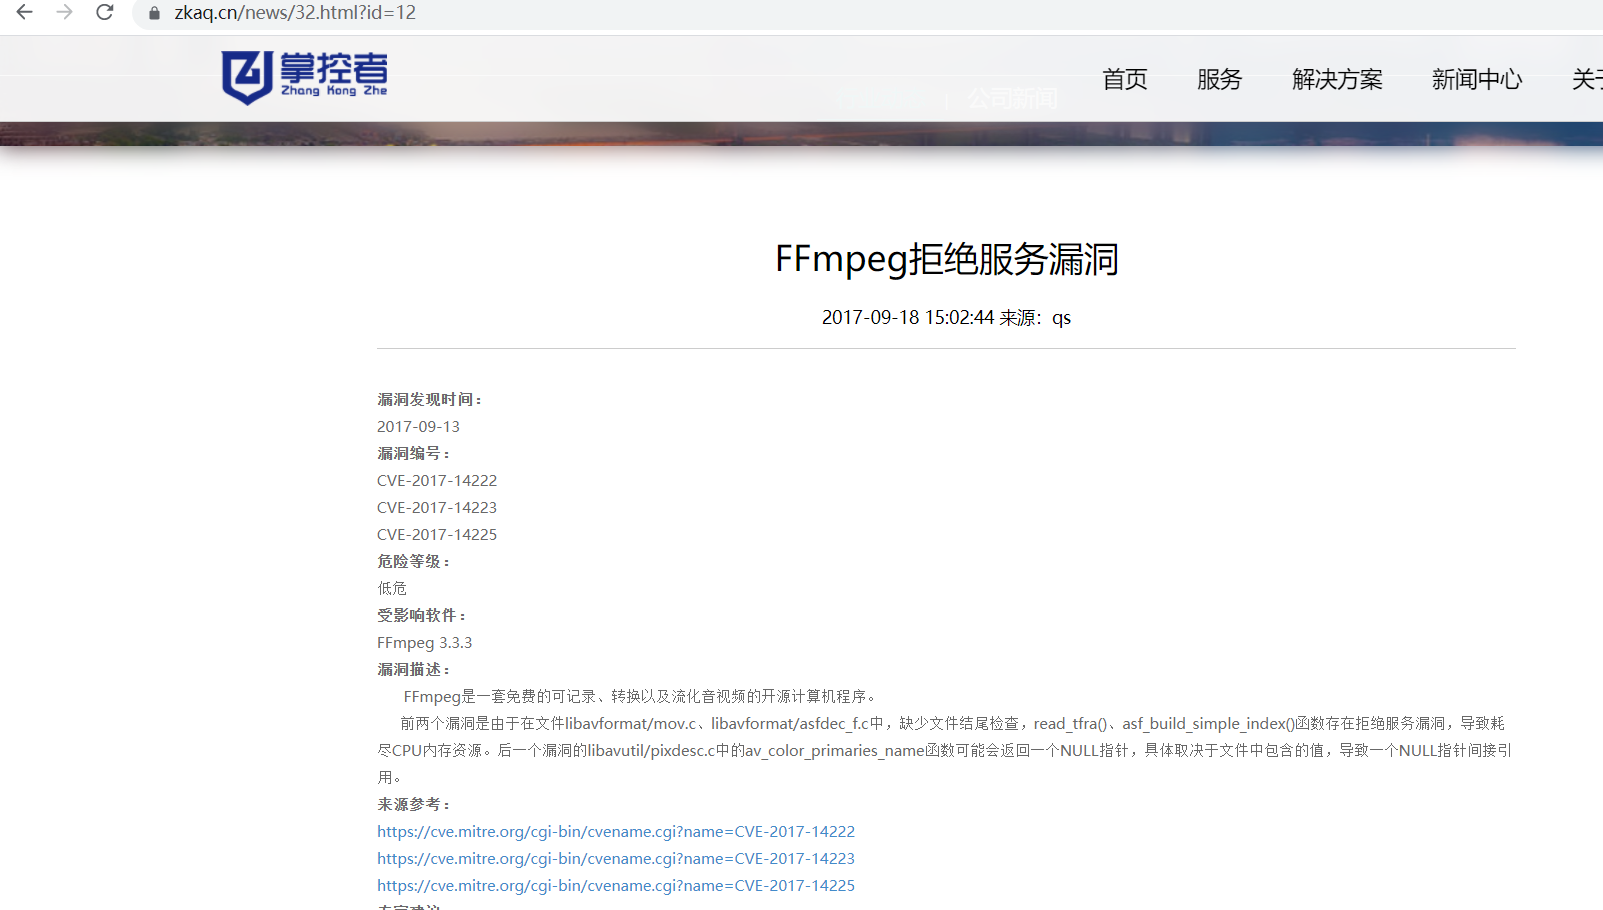Select the text CVE-2017-14223 under 漏洞编号
The image size is (1603, 910).
[x=437, y=507]
